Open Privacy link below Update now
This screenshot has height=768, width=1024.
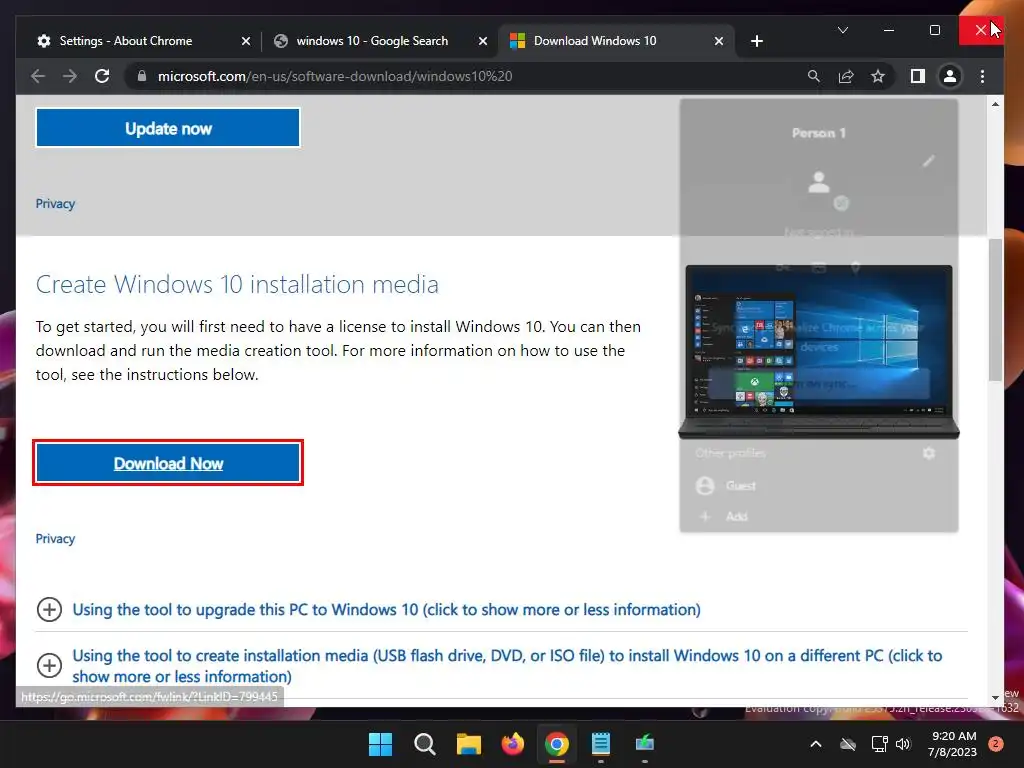click(55, 204)
